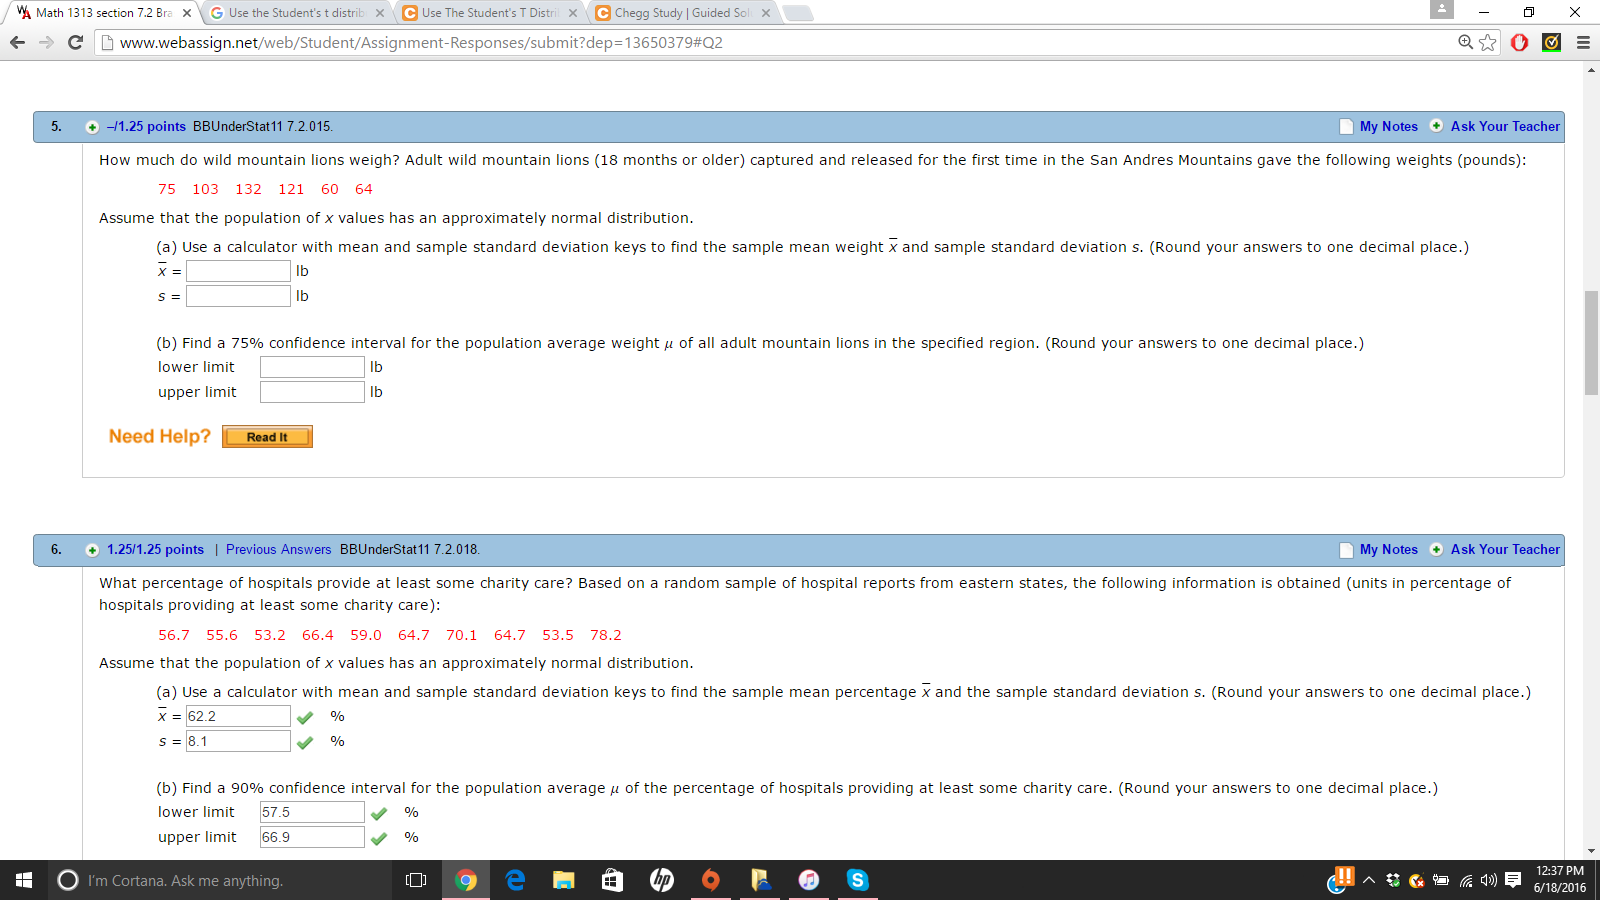The height and width of the screenshot is (900, 1600).
Task: Click the zoom magnifier in the address bar
Action: (x=1463, y=43)
